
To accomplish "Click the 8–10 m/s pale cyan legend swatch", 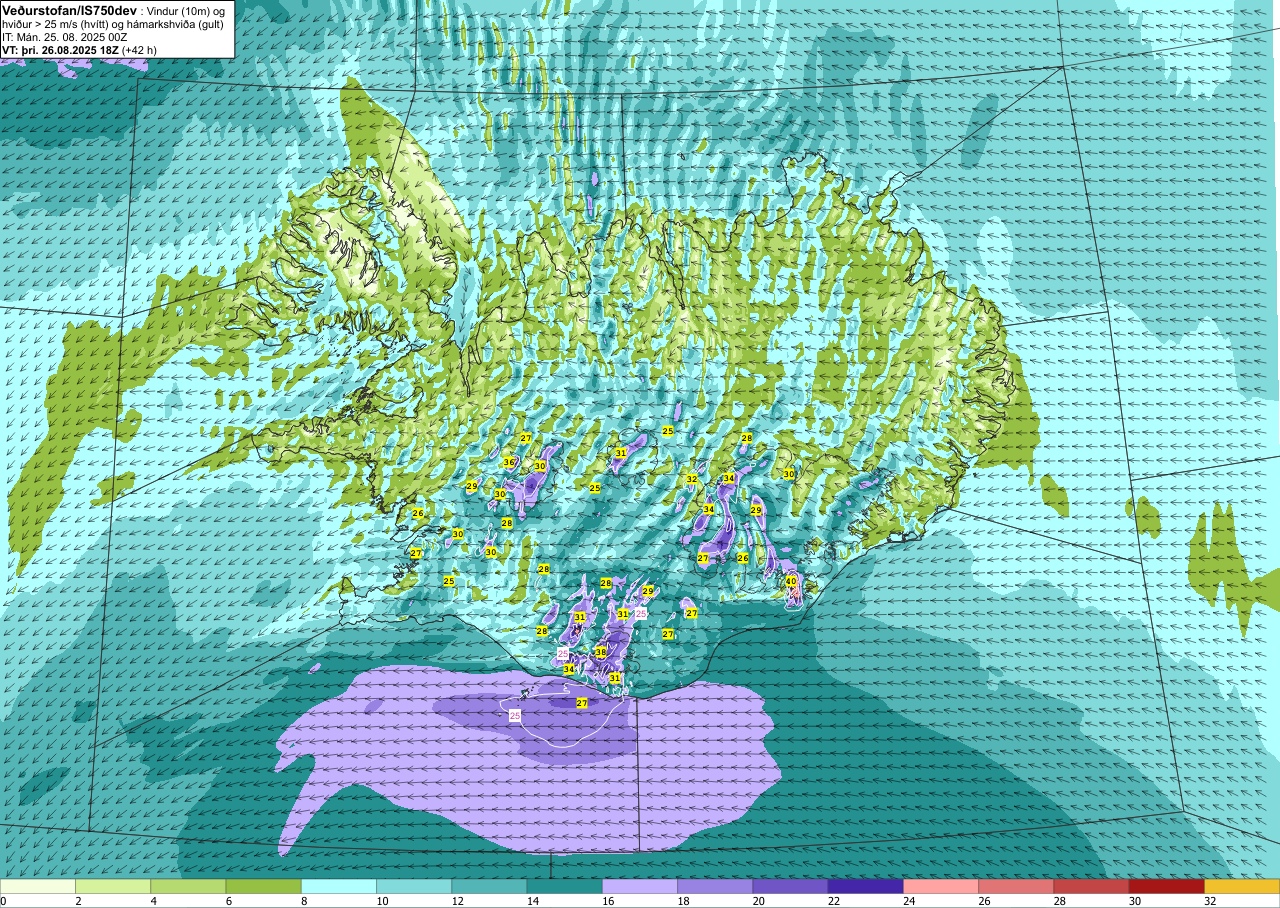I will click(339, 886).
